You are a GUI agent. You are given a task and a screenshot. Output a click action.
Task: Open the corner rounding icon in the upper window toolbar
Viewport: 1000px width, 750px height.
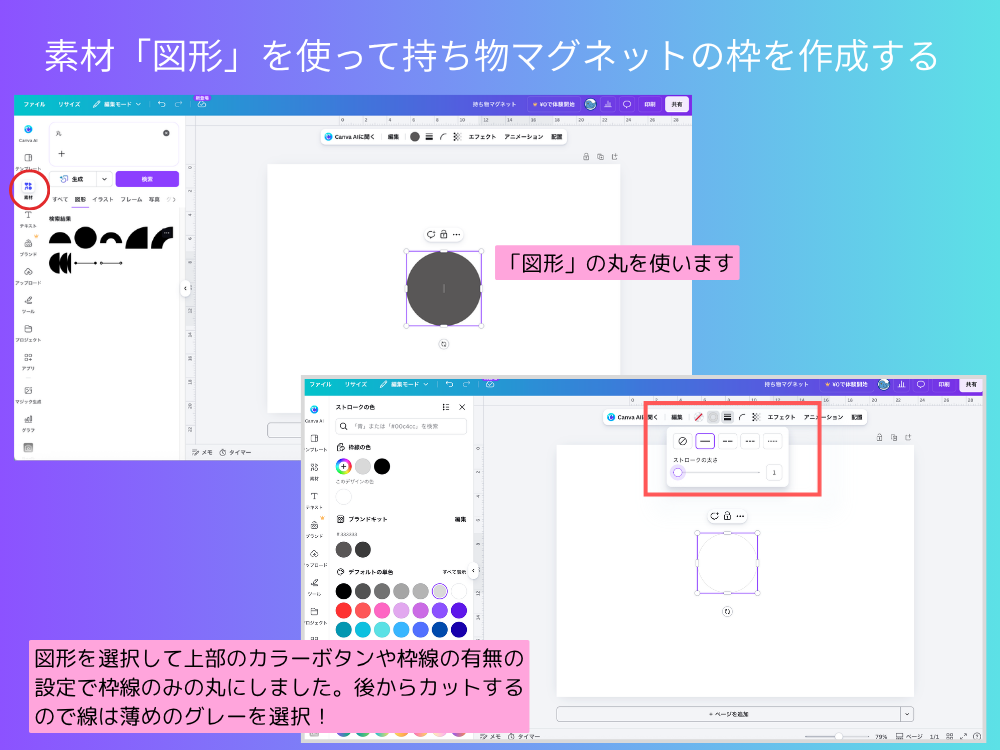pyautogui.click(x=443, y=136)
